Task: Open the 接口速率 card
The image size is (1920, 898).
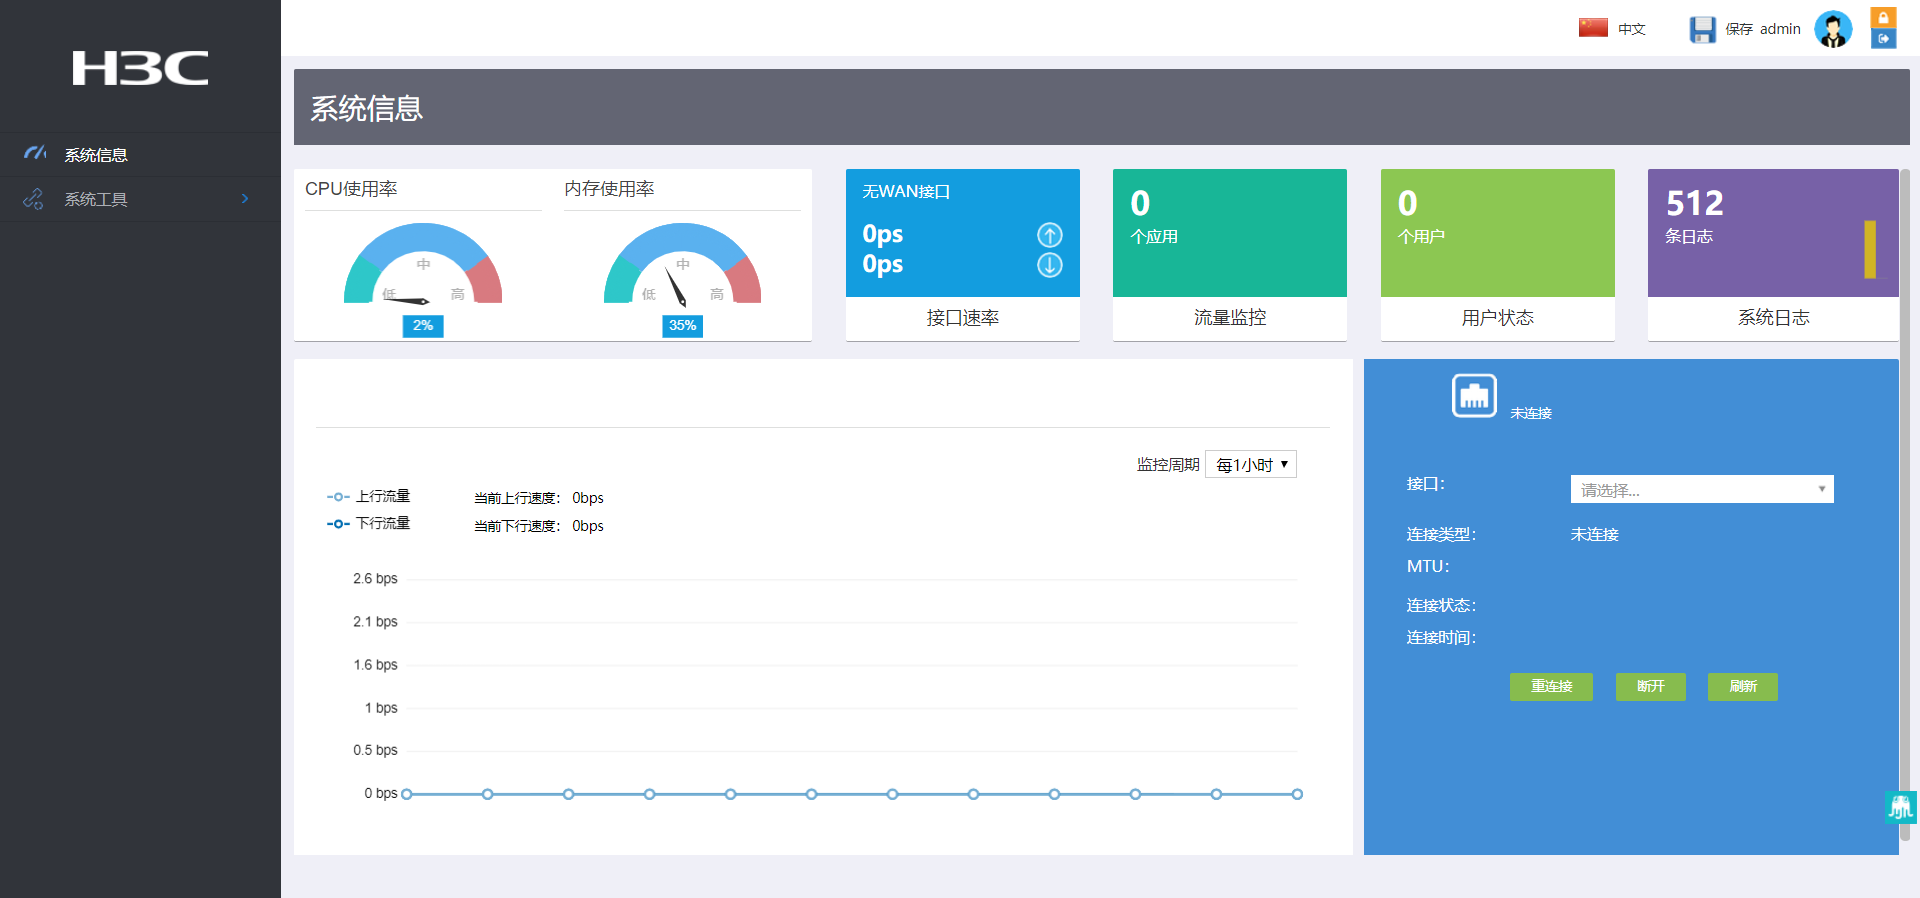Action: pyautogui.click(x=963, y=255)
